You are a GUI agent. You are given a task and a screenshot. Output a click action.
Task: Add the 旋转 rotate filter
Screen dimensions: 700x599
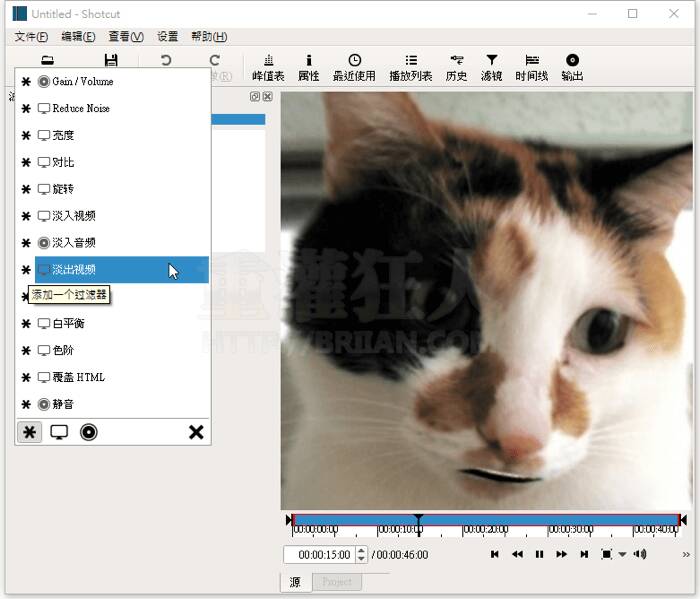click(121, 189)
